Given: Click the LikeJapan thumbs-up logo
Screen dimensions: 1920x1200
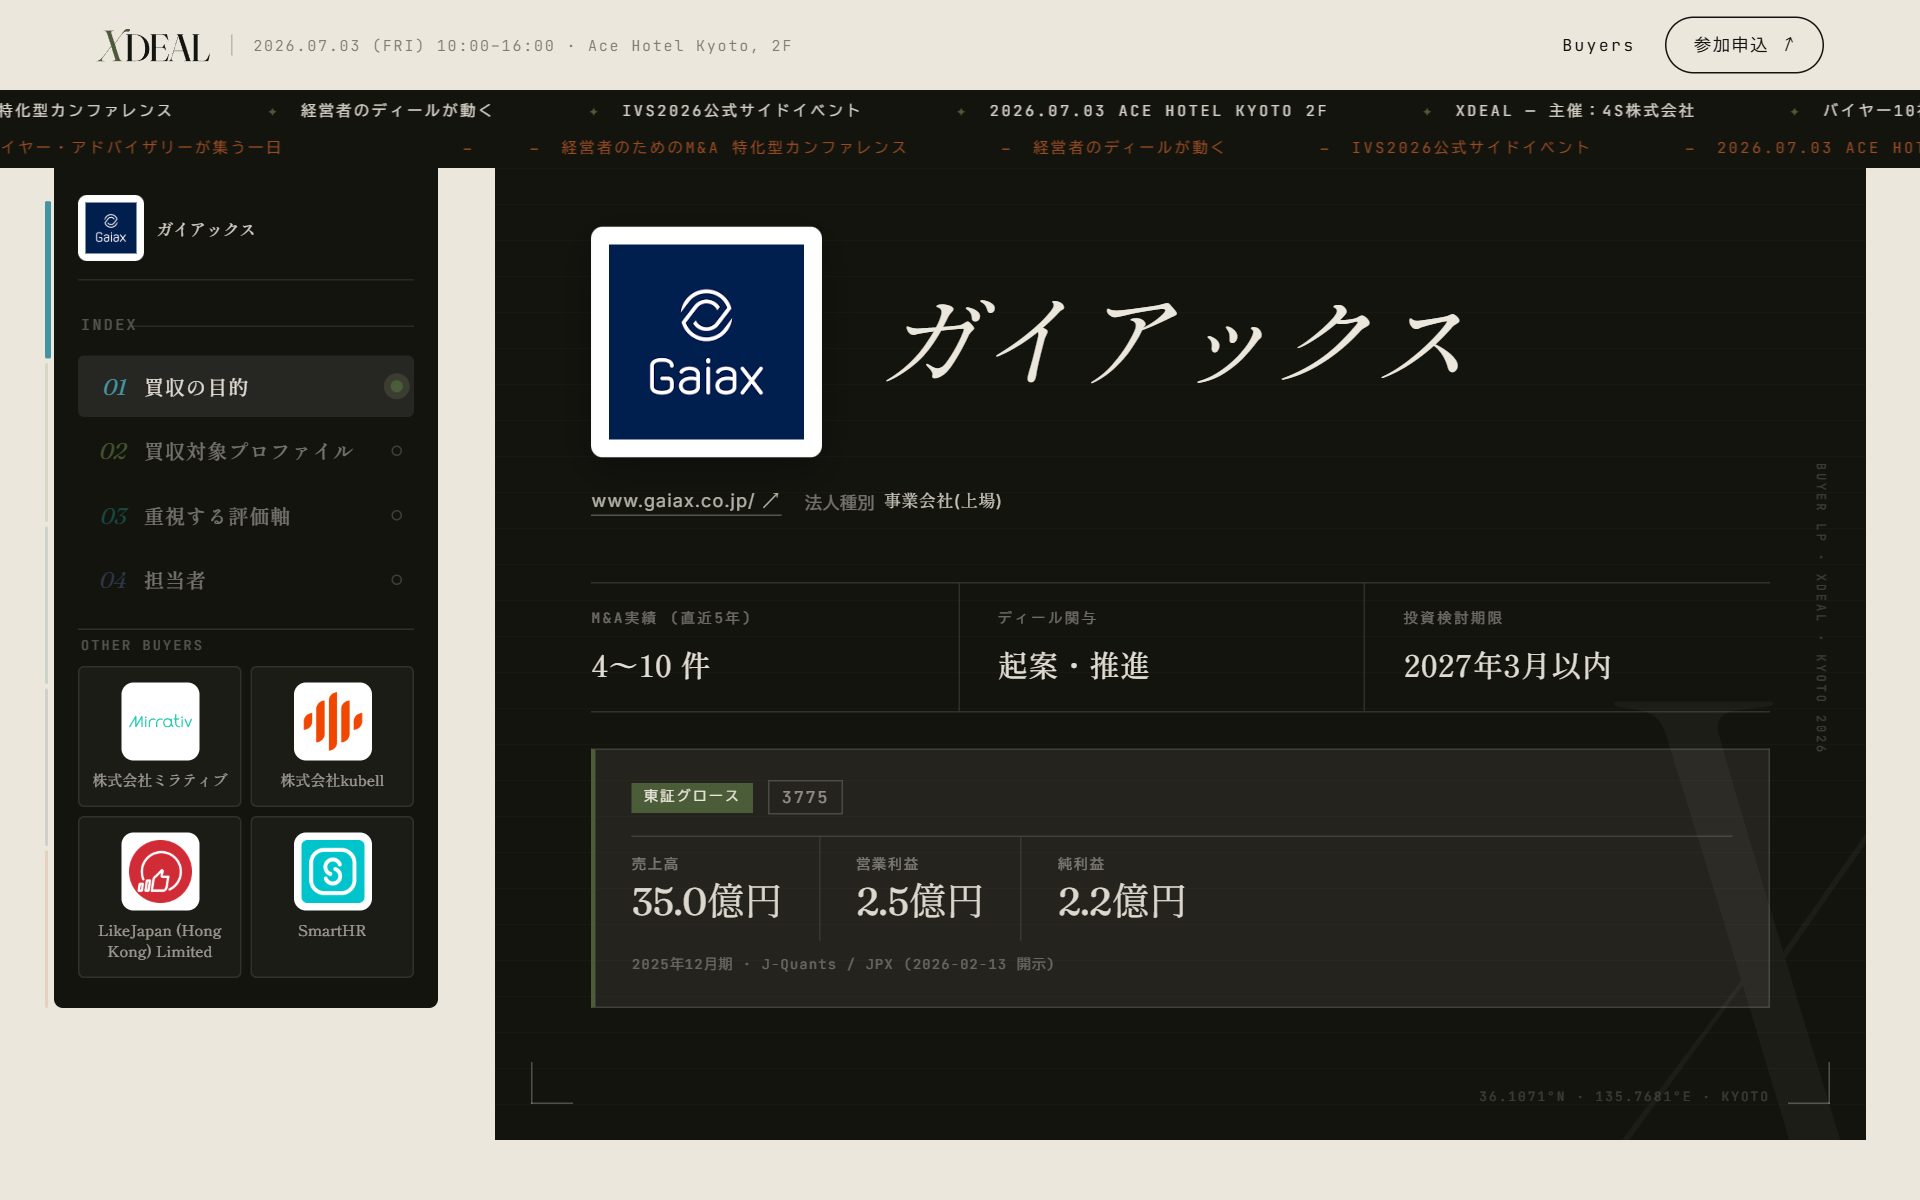Looking at the screenshot, I should [160, 871].
